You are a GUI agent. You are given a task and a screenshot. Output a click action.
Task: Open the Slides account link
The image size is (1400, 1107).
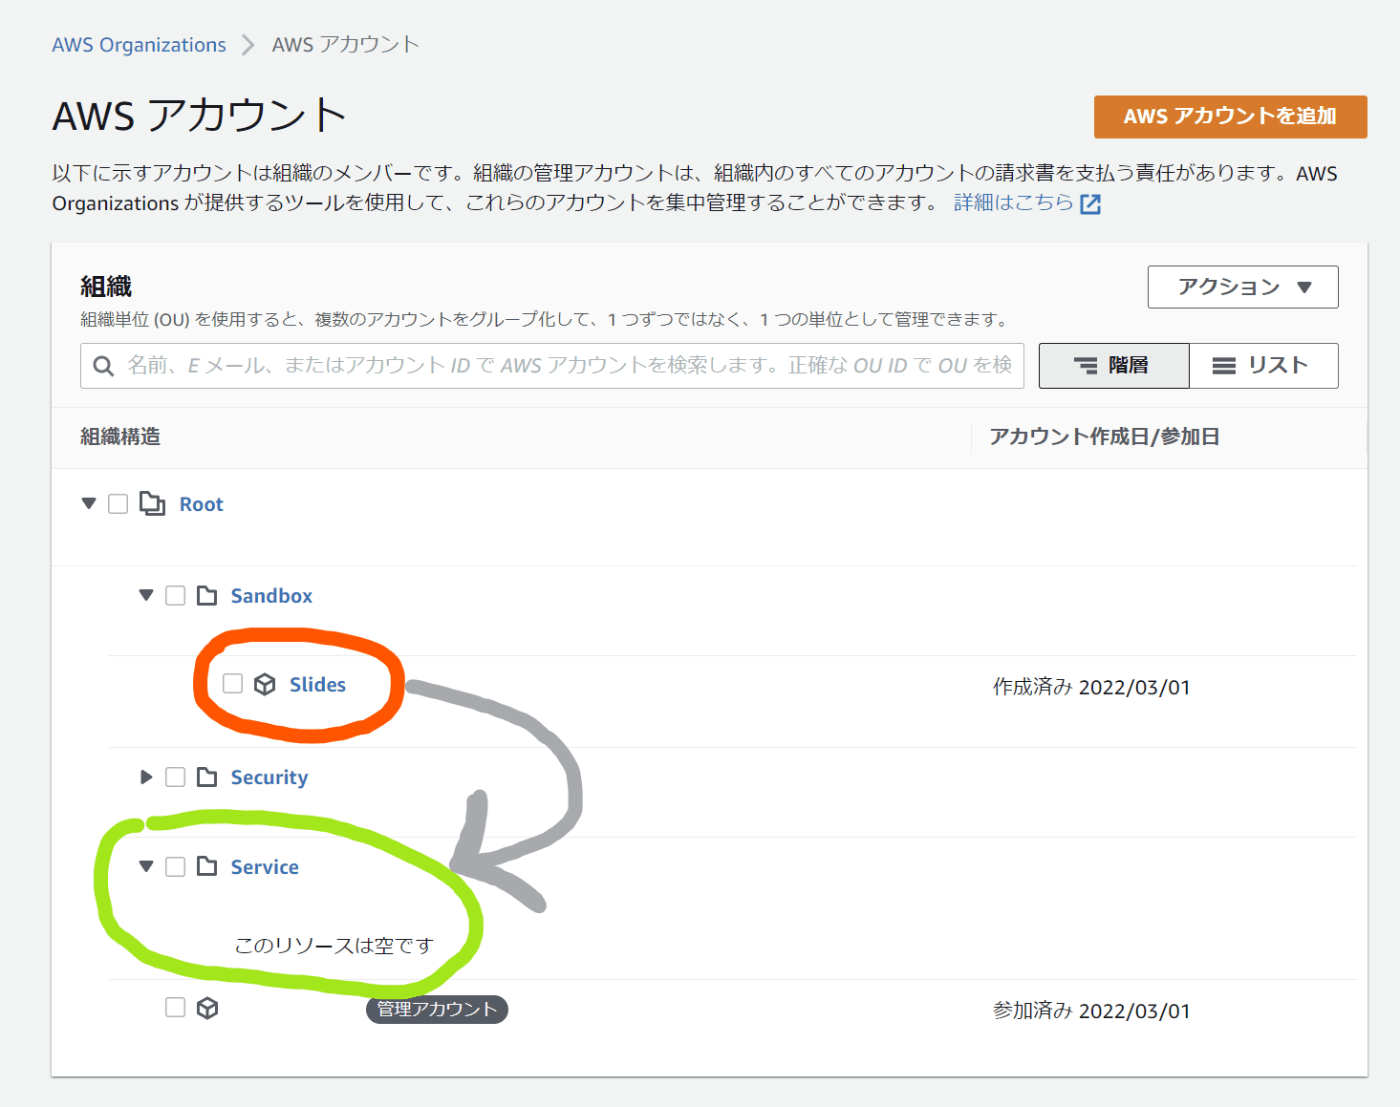click(x=317, y=685)
